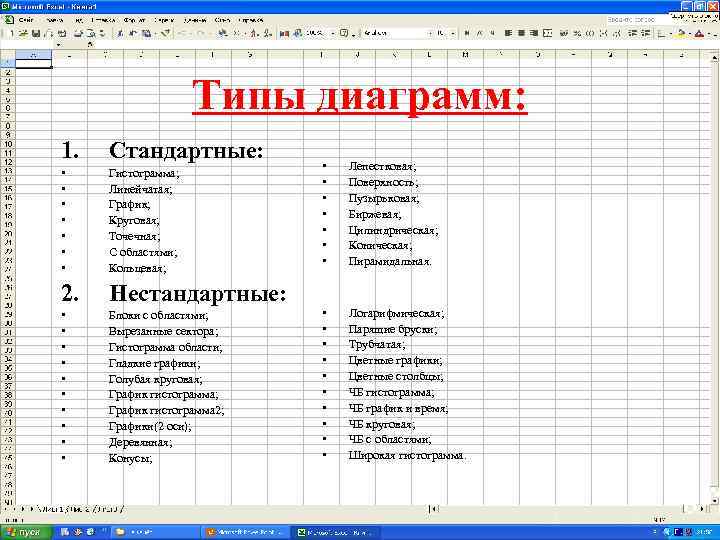Open the font size dropdown
The height and width of the screenshot is (540, 720).
point(453,34)
